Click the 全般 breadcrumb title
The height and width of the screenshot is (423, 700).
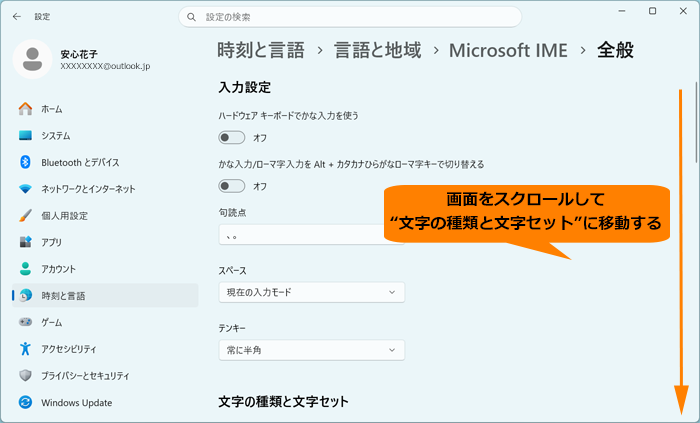tap(615, 50)
